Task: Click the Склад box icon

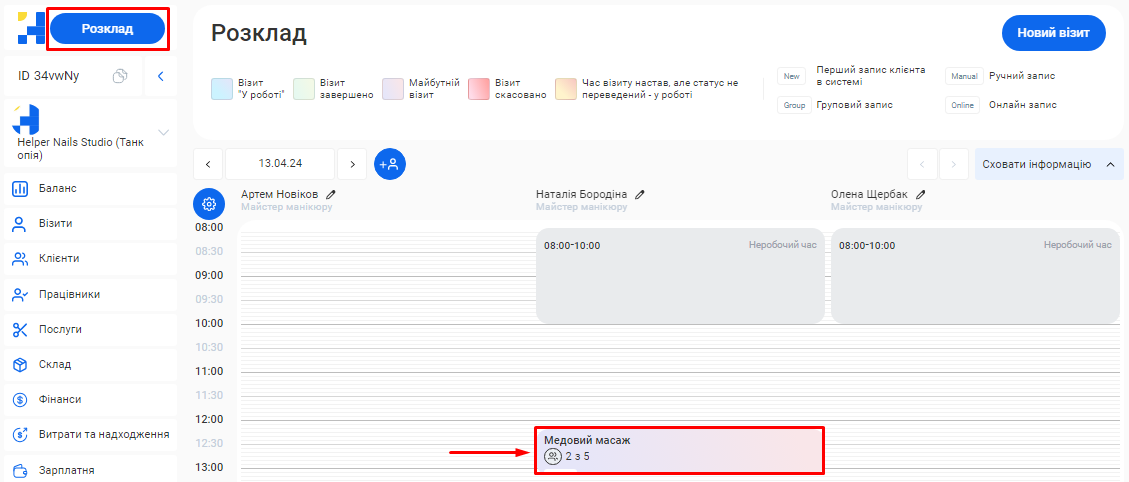Action: tap(19, 365)
